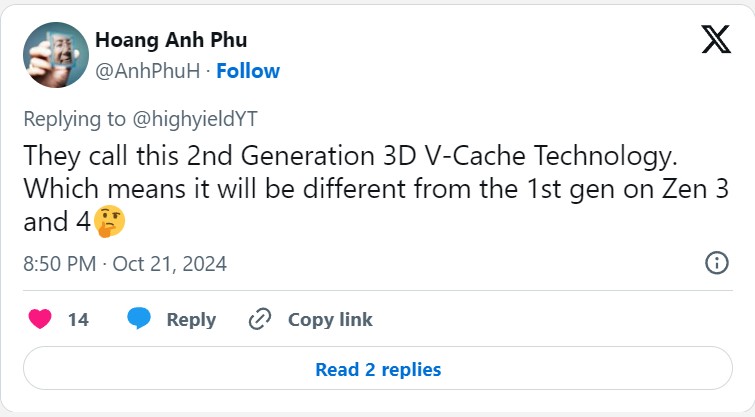This screenshot has width=755, height=417.
Task: Click the divider line above the actions row
Action: click(x=378, y=290)
